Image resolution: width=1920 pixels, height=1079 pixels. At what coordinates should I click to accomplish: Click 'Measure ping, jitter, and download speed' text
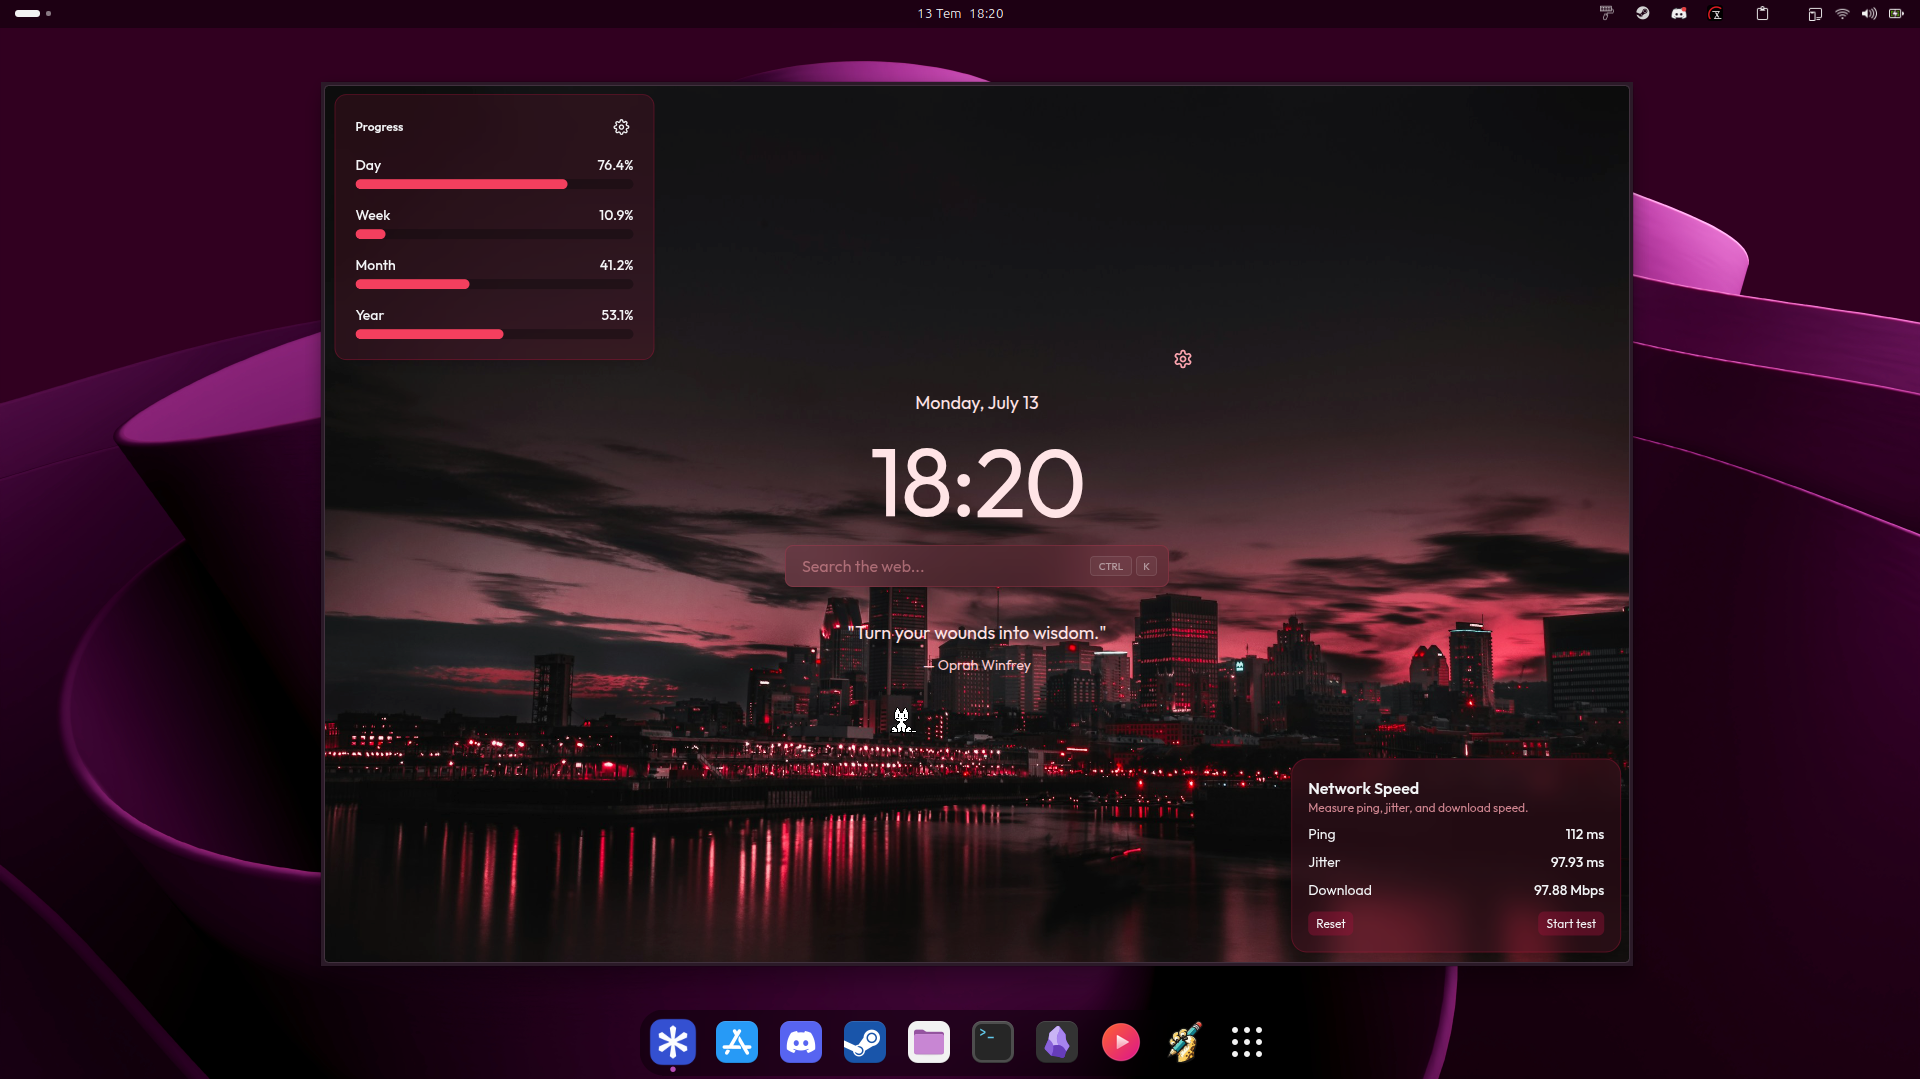(x=1417, y=808)
